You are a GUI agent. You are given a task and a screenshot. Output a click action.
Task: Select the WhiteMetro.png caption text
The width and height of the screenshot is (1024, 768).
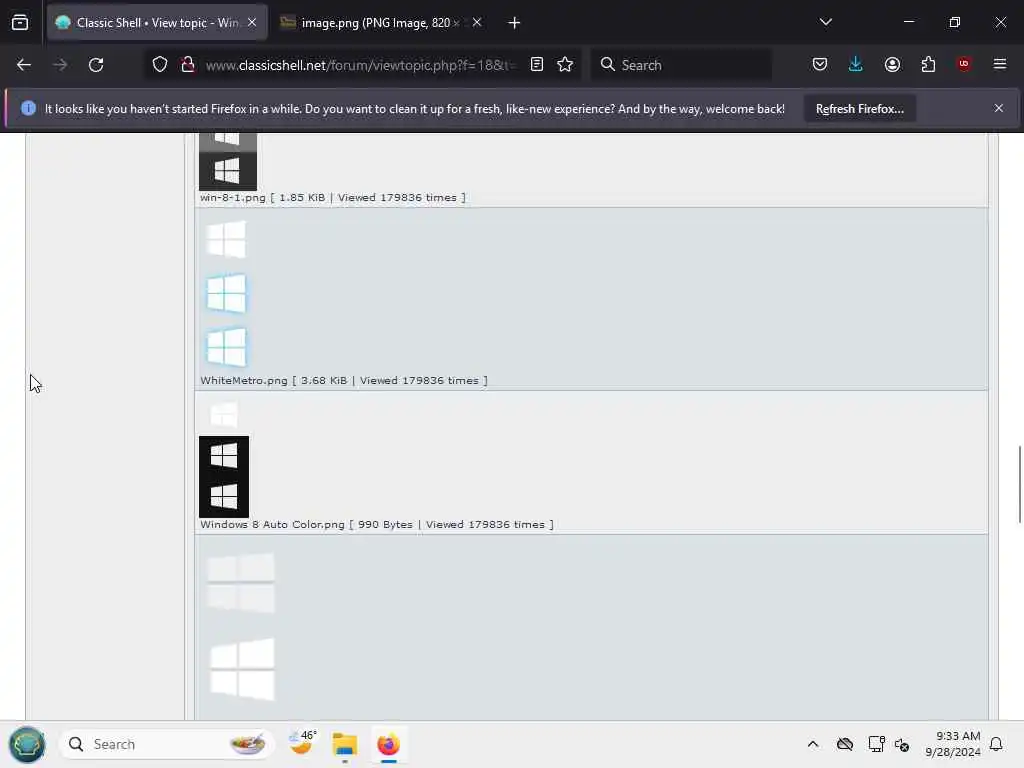point(344,380)
